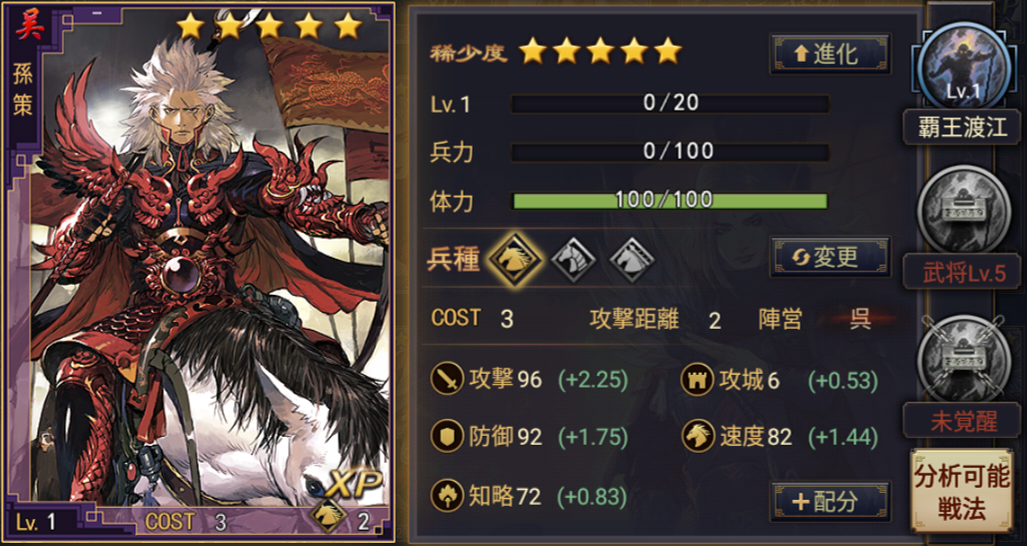Select the second grey horse troop icon
The height and width of the screenshot is (546, 1027).
[x=573, y=260]
